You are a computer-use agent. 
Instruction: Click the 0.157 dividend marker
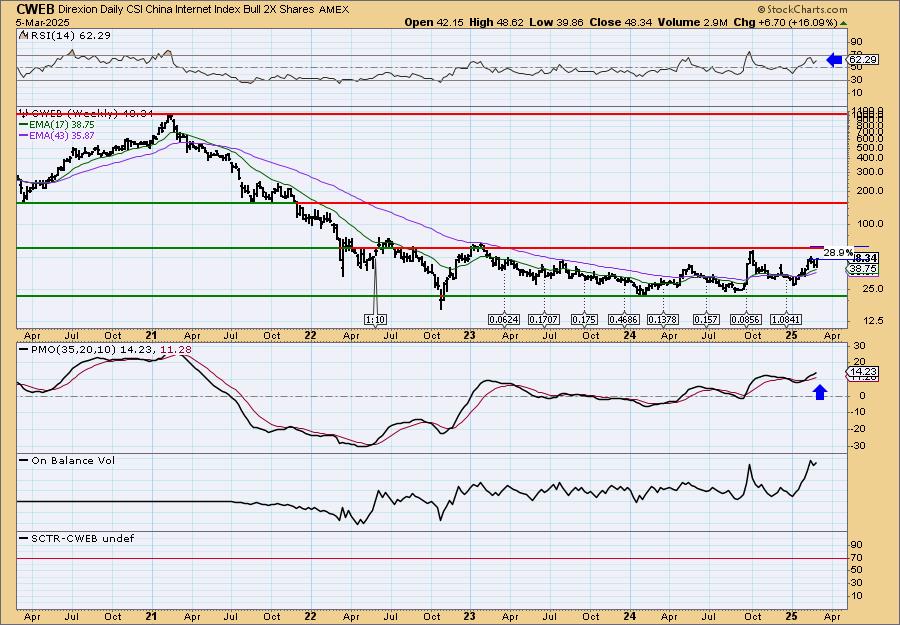[x=707, y=319]
